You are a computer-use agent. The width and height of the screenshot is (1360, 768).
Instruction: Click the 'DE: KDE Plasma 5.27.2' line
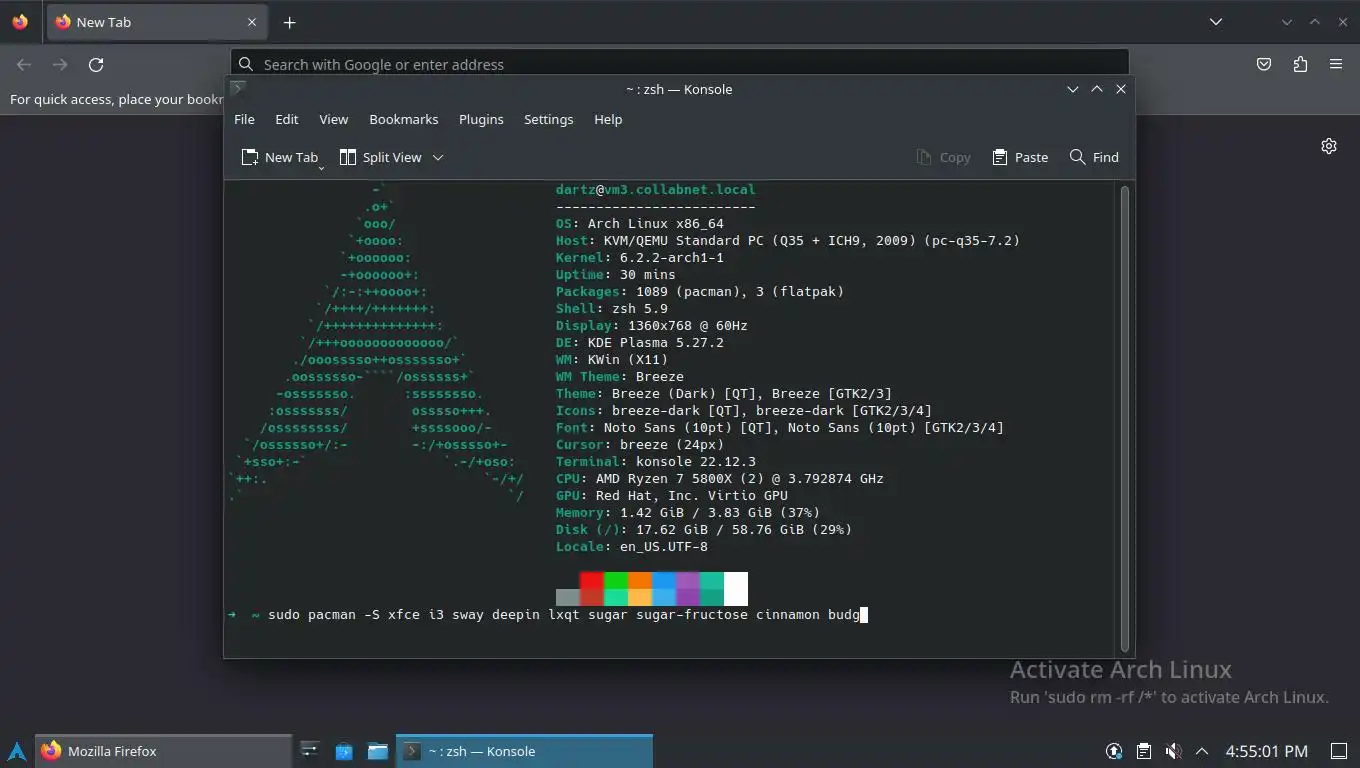640,343
